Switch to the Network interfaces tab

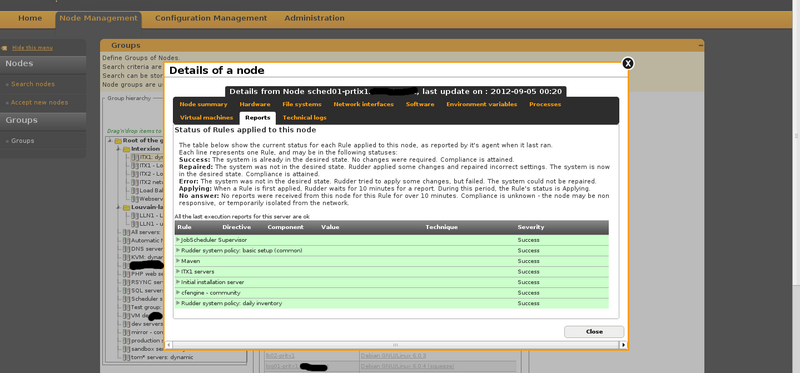(364, 104)
